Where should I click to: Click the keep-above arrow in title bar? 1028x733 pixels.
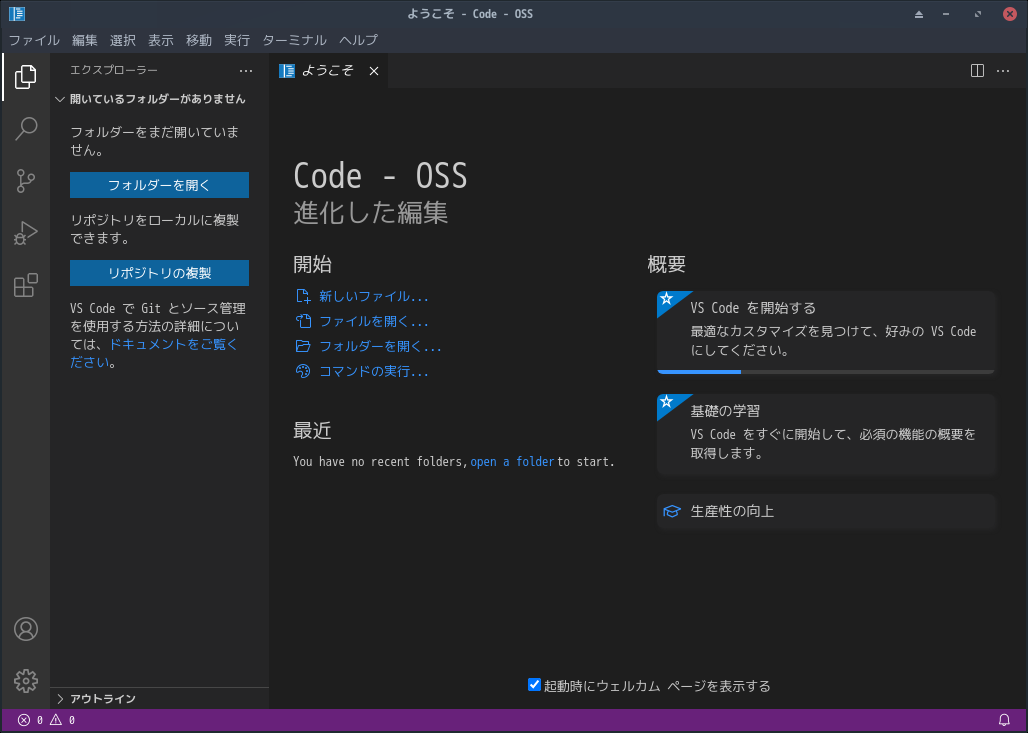pos(919,14)
